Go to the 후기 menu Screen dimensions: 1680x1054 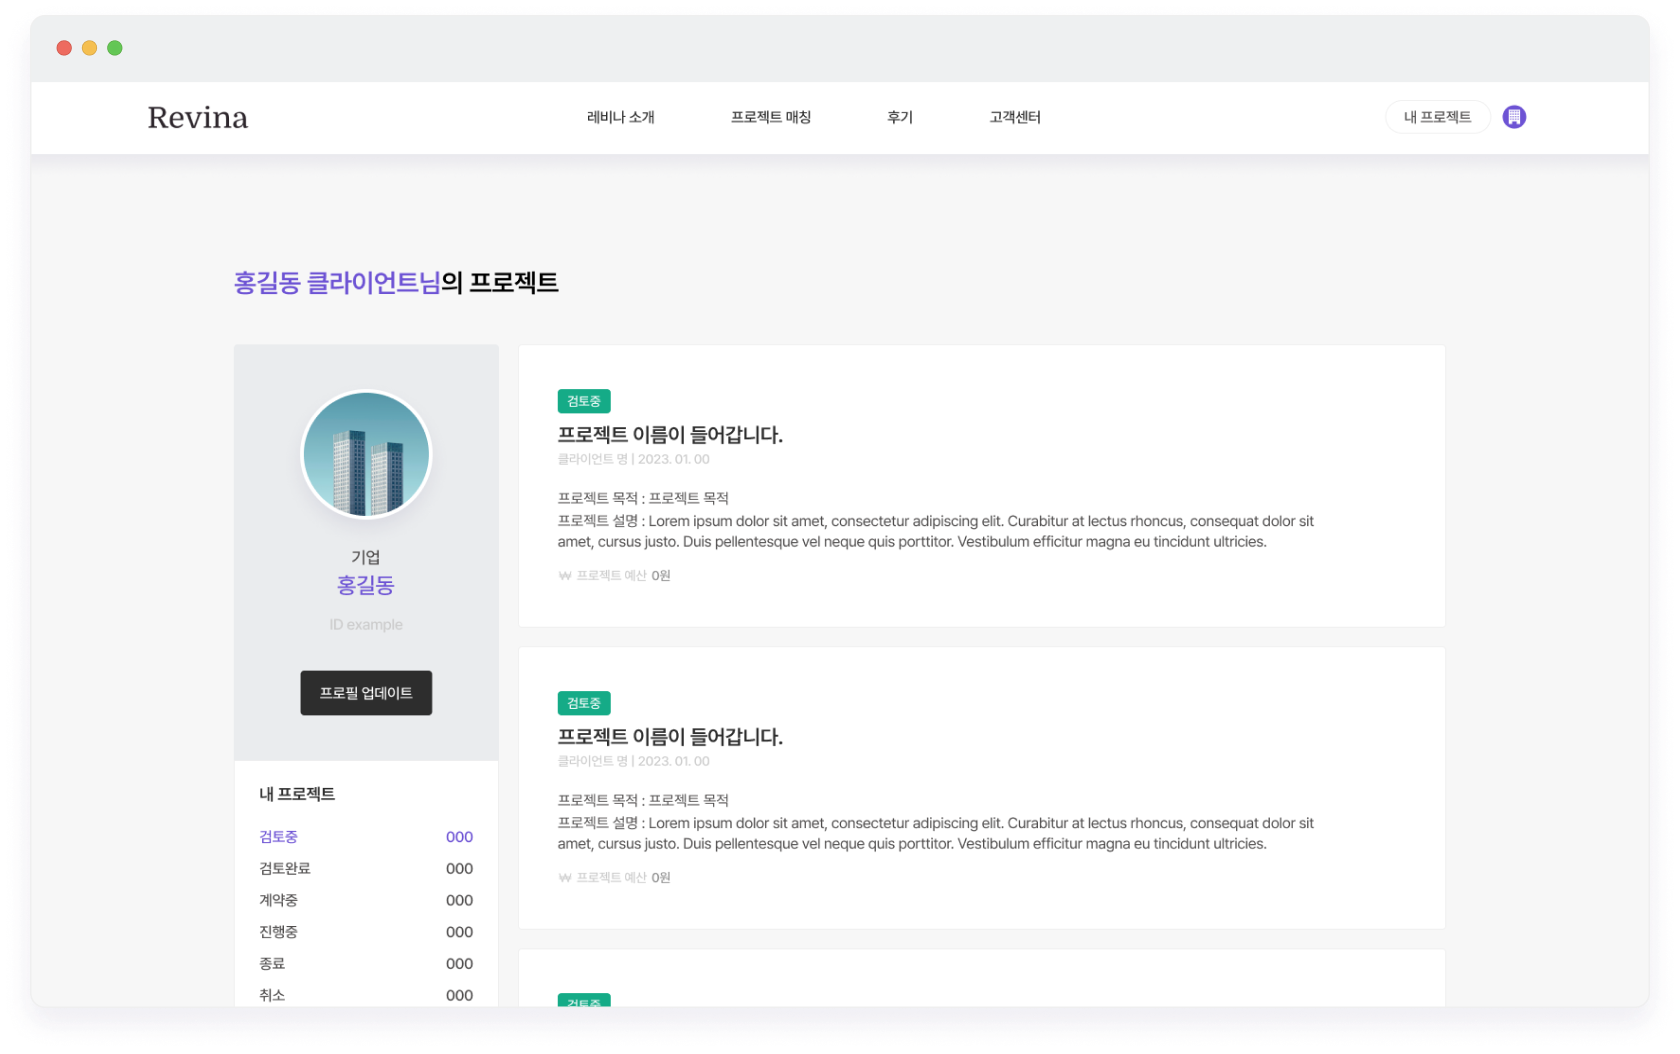[x=899, y=117]
